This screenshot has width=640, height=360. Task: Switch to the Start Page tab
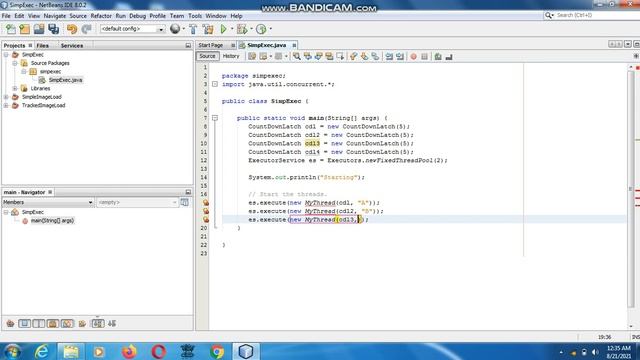point(211,45)
